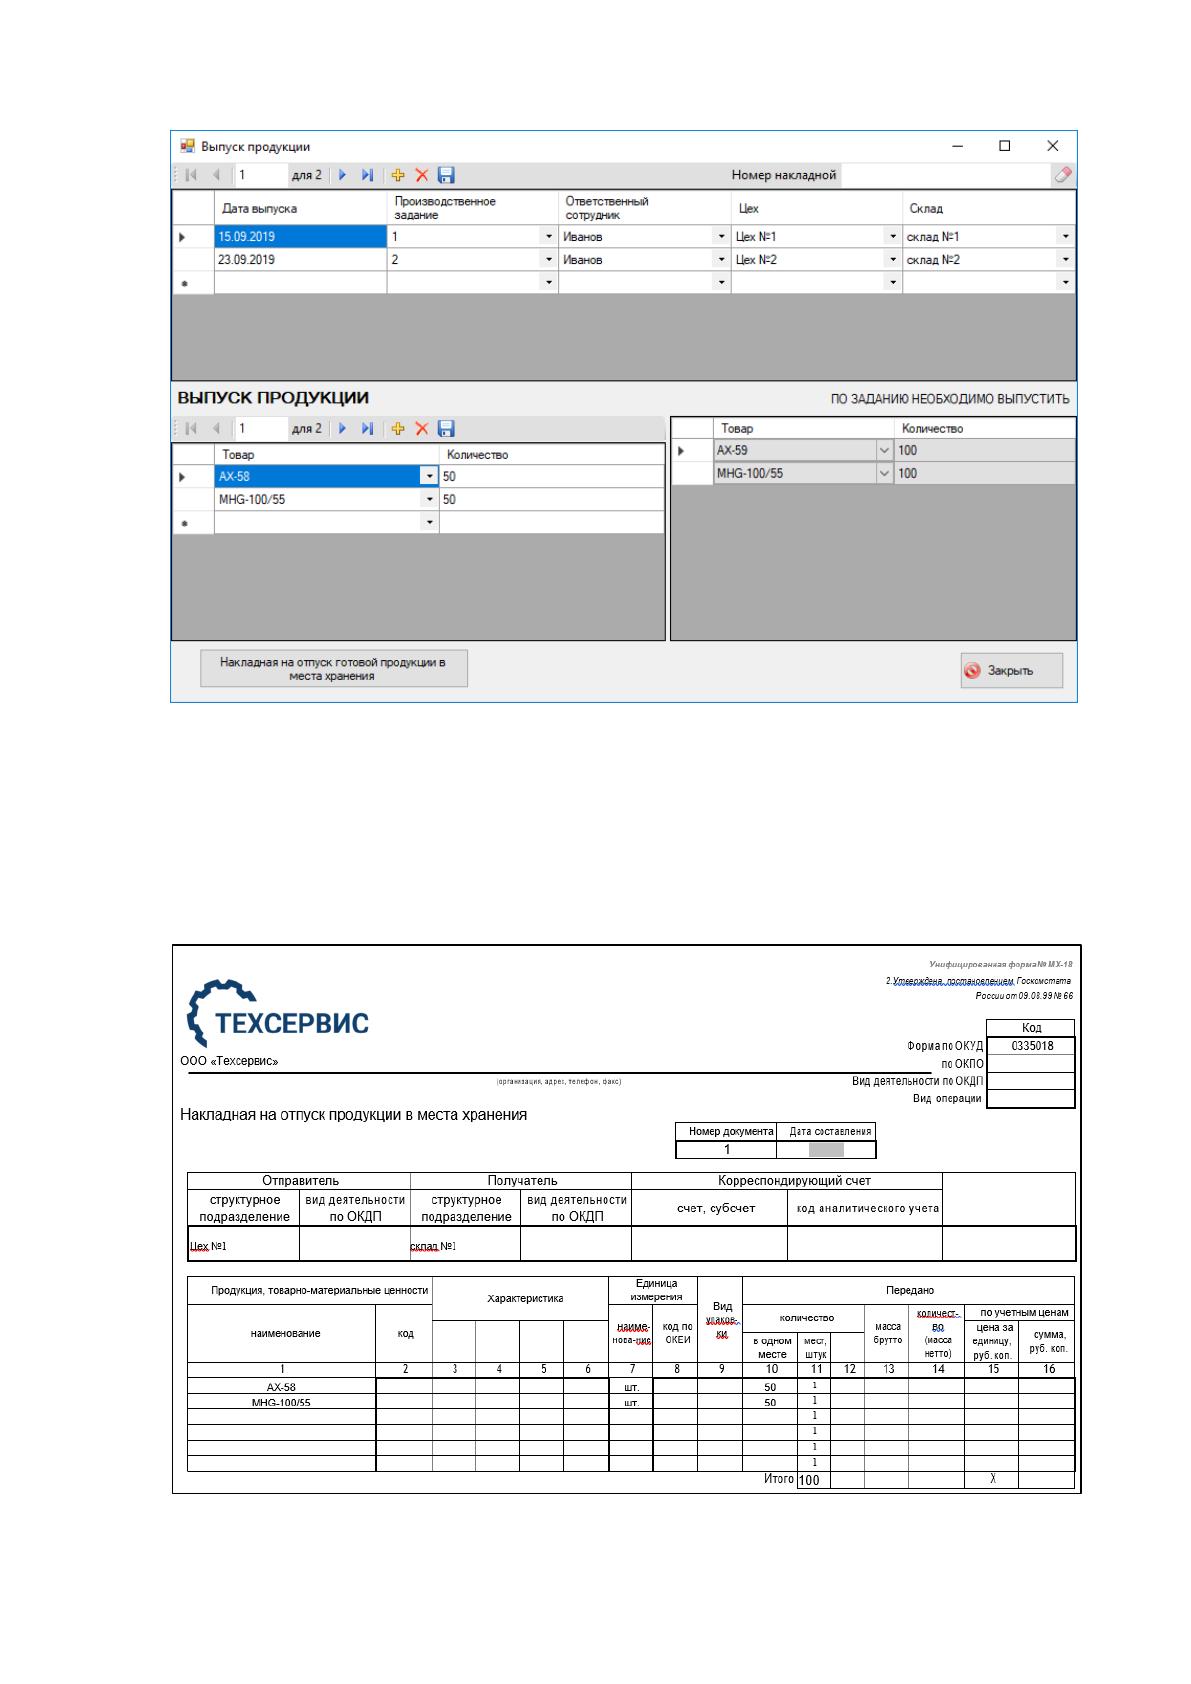Click the Номер накладной input field
The image size is (1191, 1684).
coord(945,175)
